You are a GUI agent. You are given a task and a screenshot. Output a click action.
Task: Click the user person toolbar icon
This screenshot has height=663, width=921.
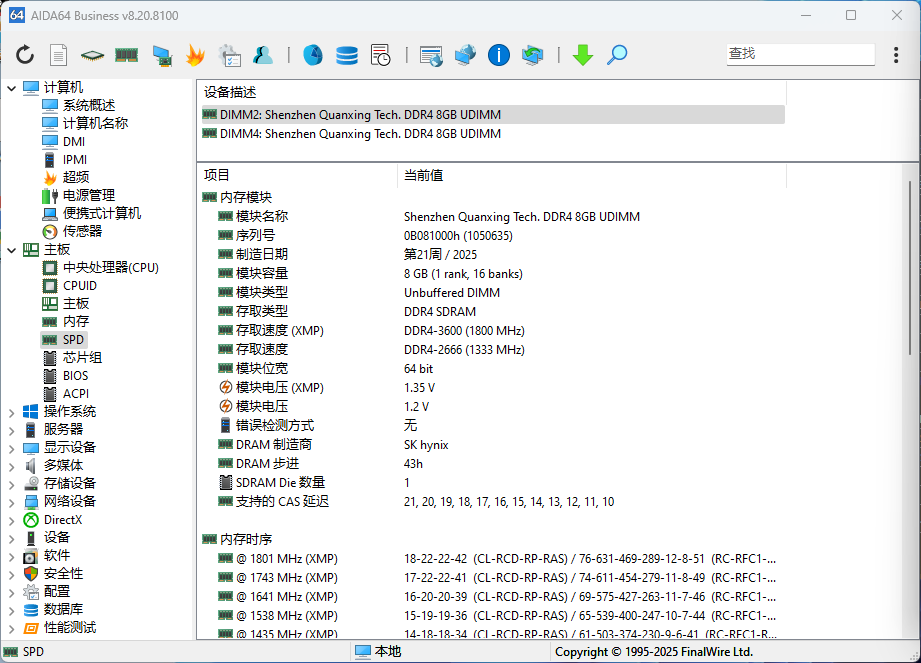(x=263, y=55)
